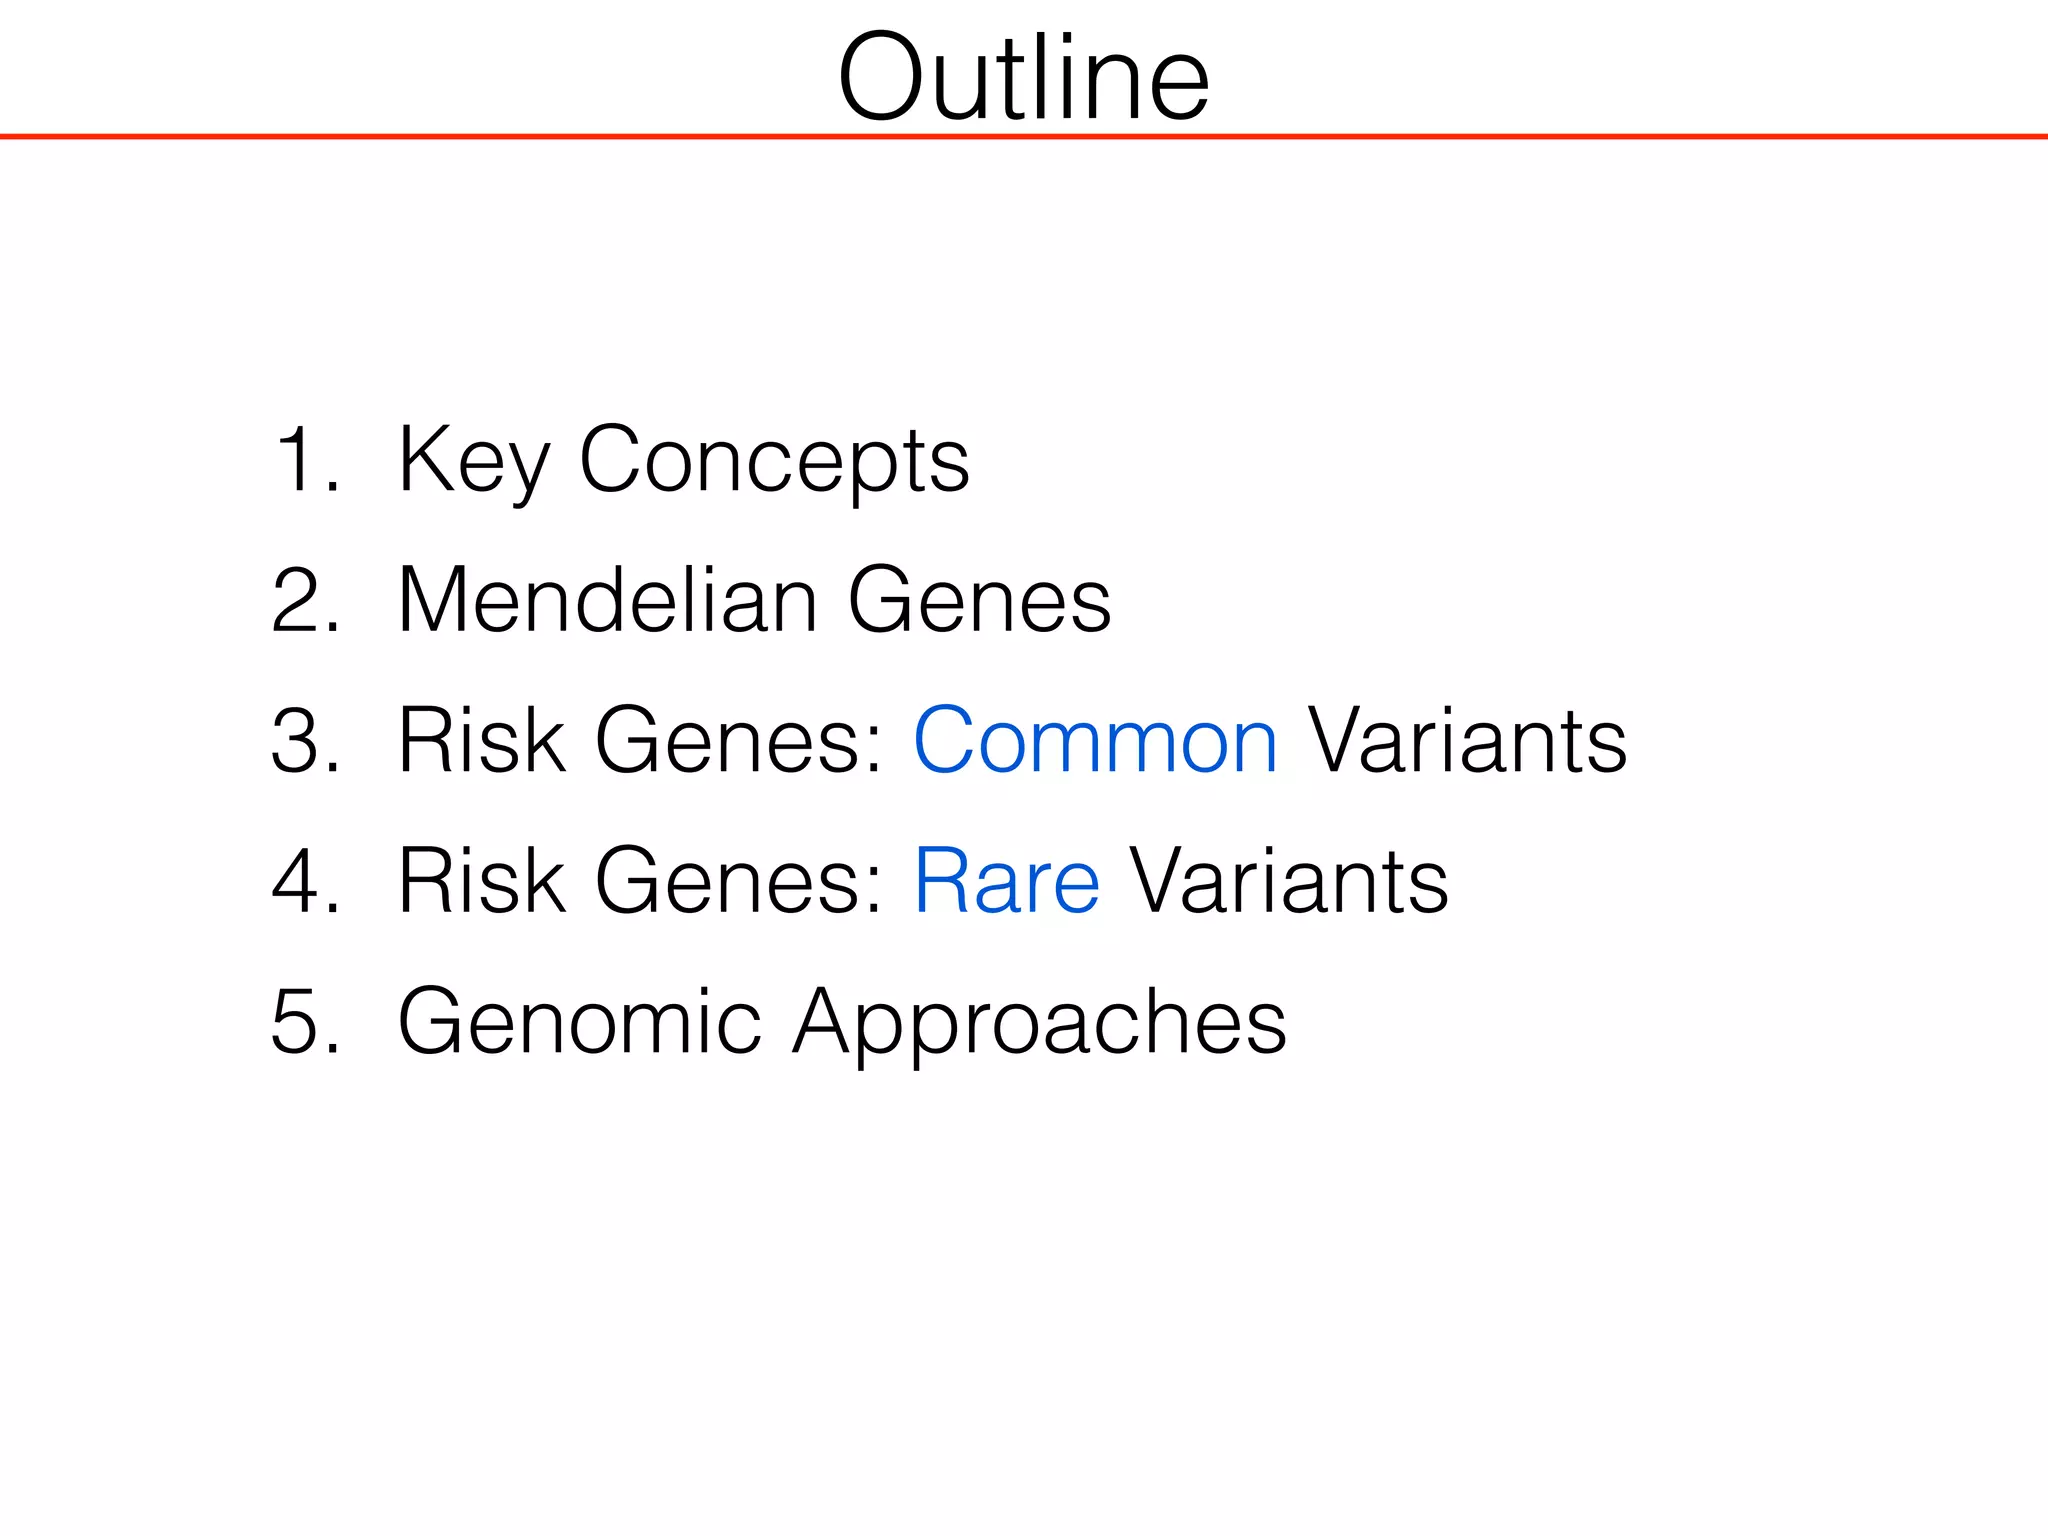Click the list number "3."

tap(307, 741)
